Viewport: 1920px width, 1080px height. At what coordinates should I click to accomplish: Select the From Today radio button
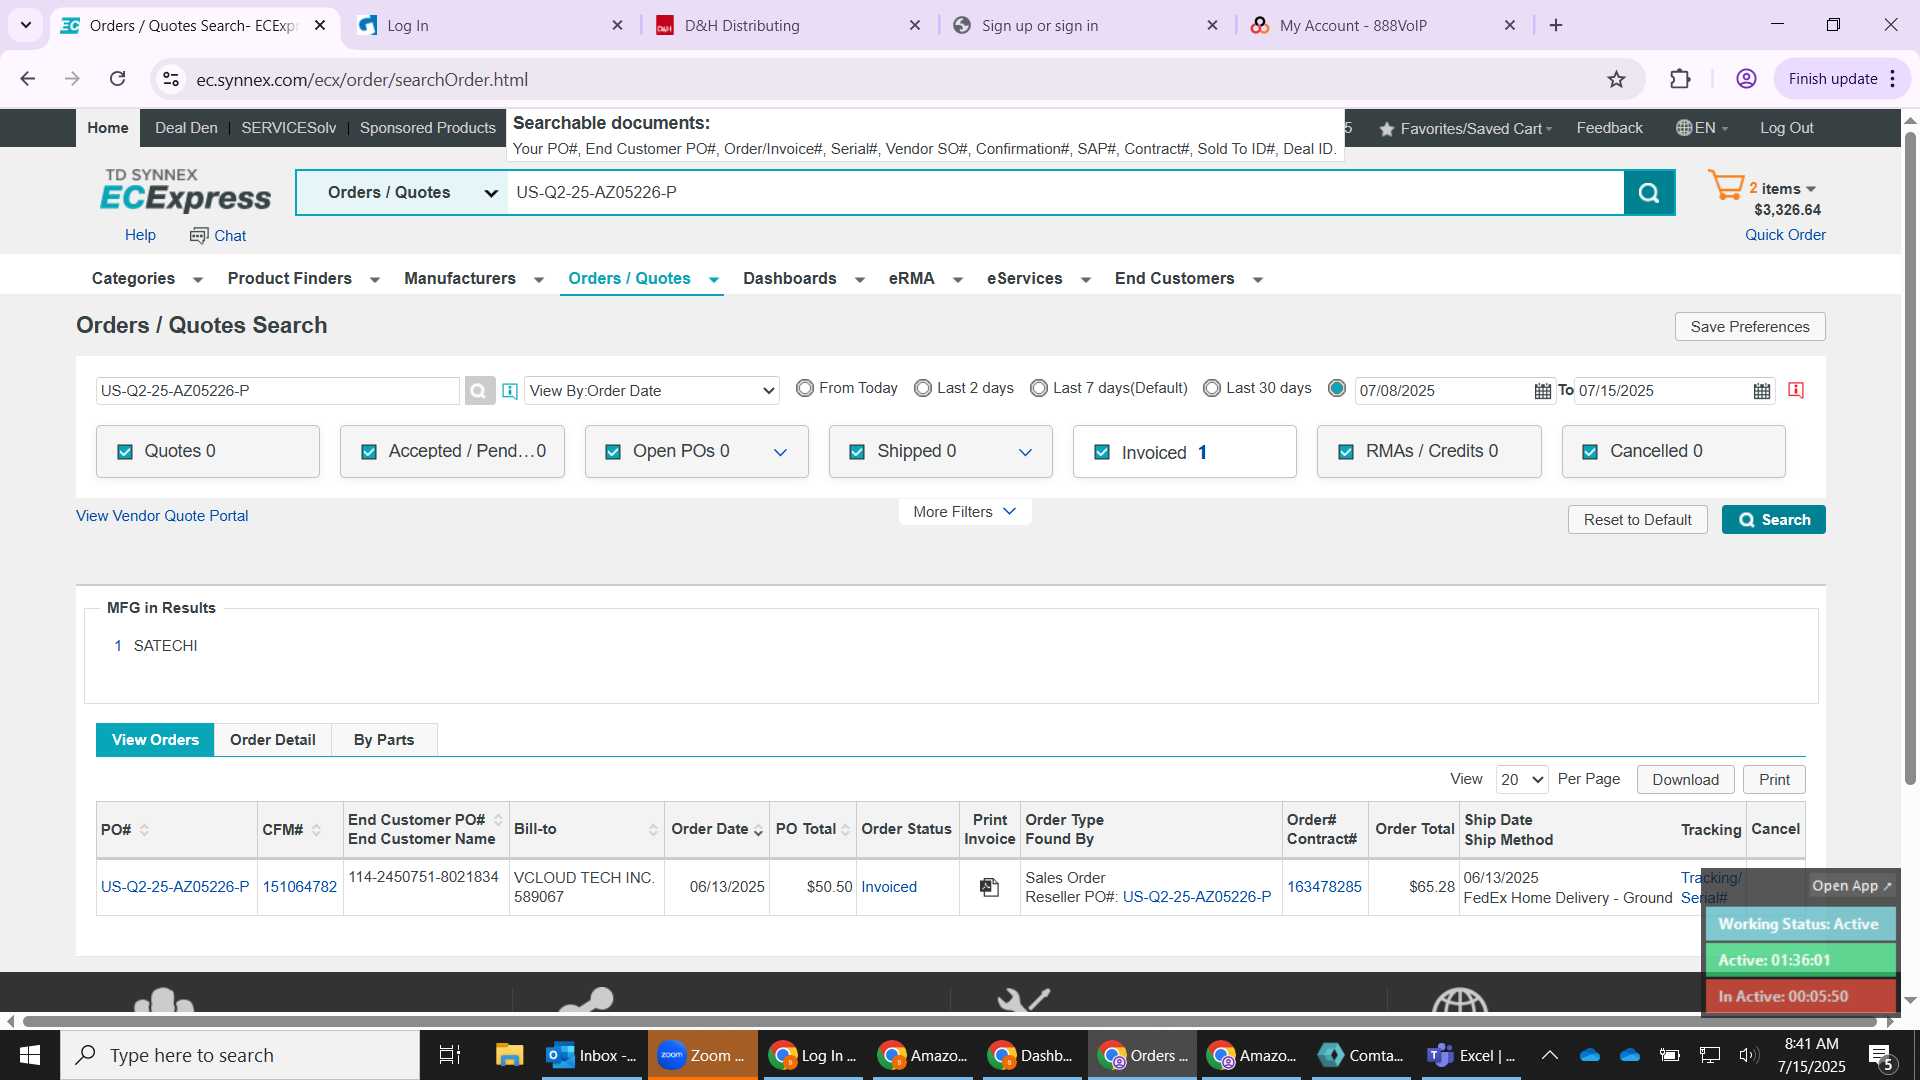point(805,388)
